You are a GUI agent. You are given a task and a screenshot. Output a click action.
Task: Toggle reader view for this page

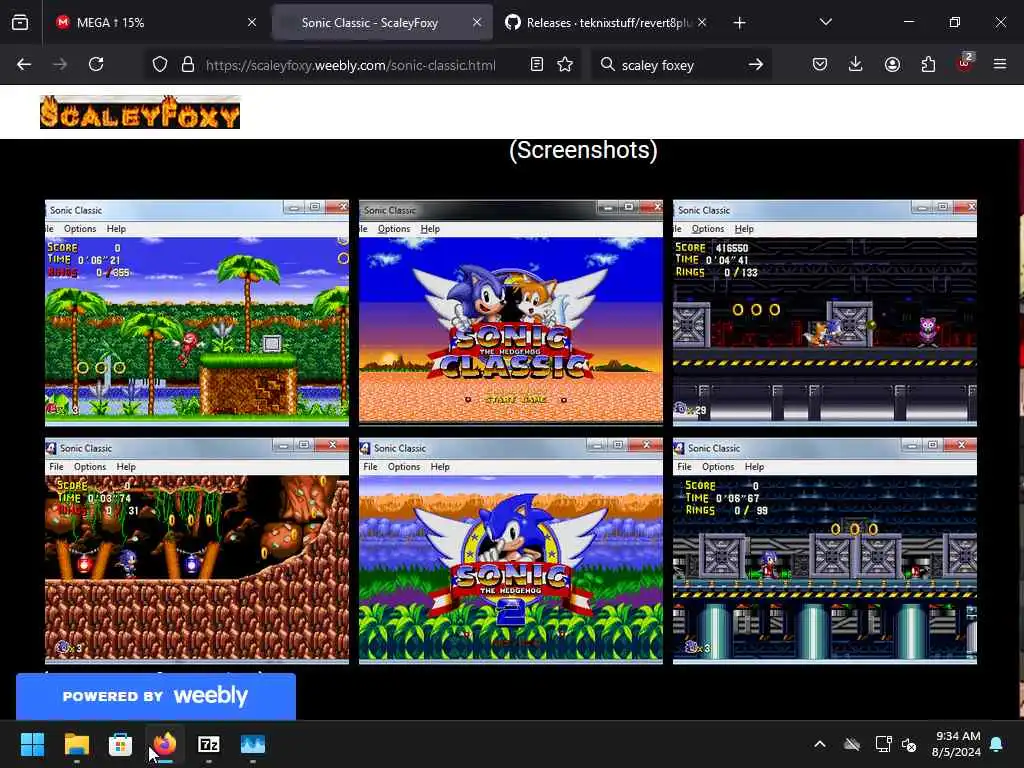pos(537,65)
